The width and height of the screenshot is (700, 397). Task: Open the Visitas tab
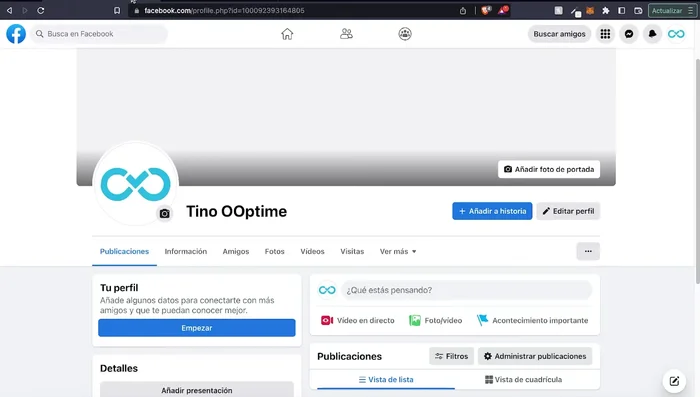[352, 251]
